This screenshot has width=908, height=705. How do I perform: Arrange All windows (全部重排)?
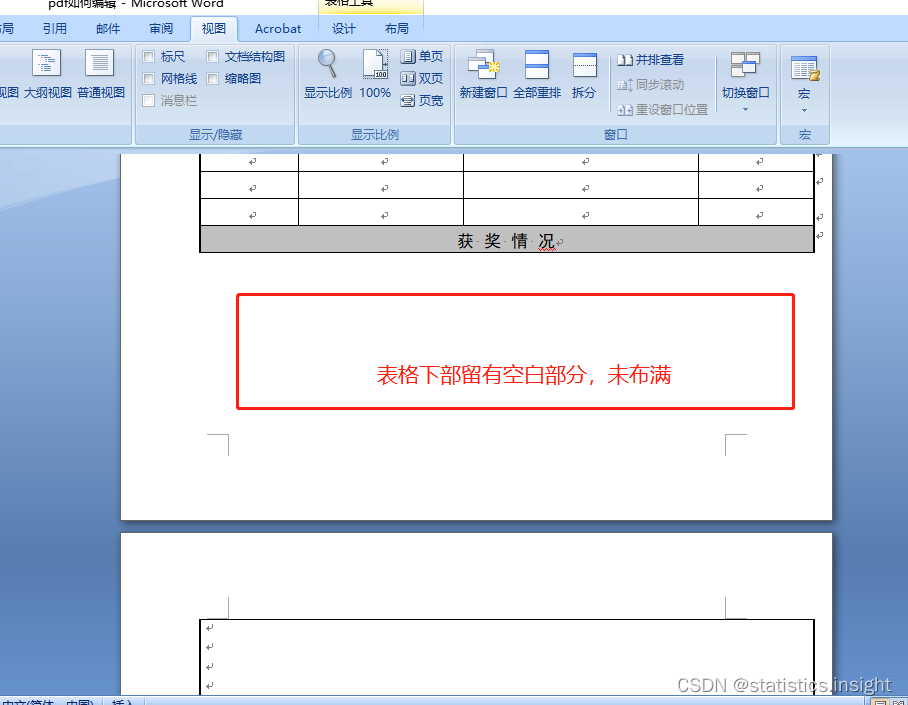tap(537, 74)
